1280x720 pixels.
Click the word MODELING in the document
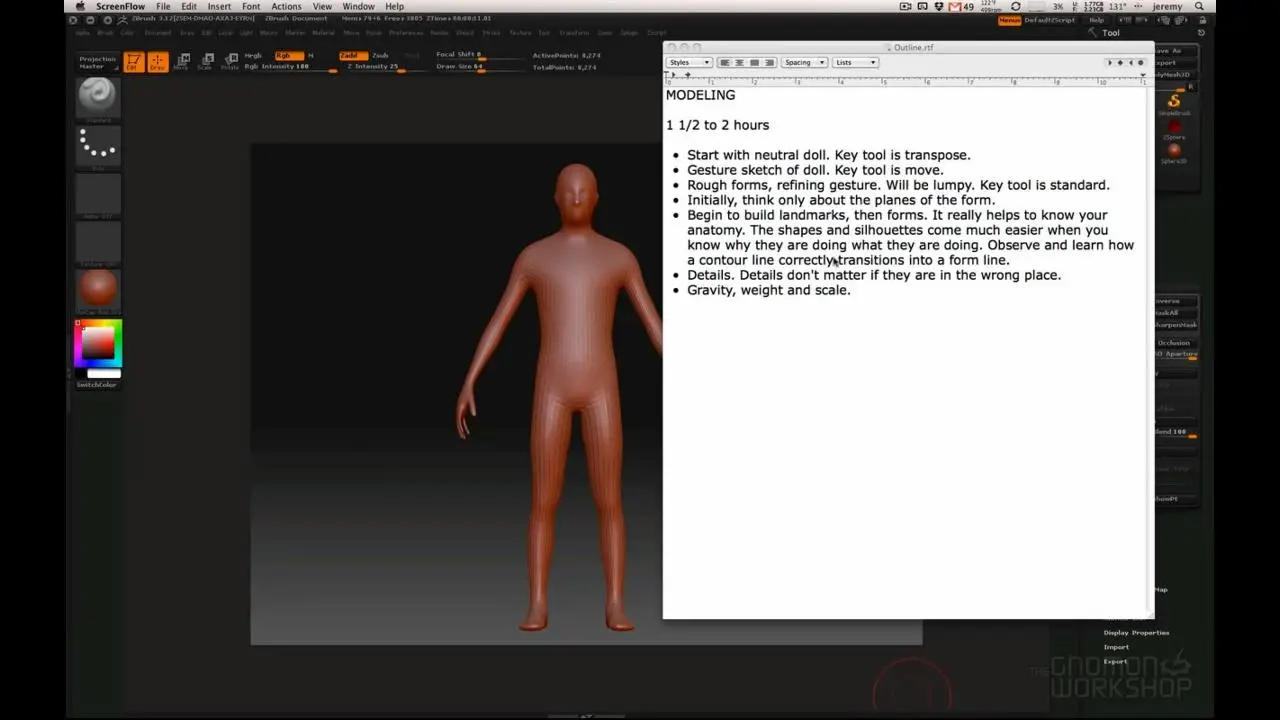click(x=700, y=95)
